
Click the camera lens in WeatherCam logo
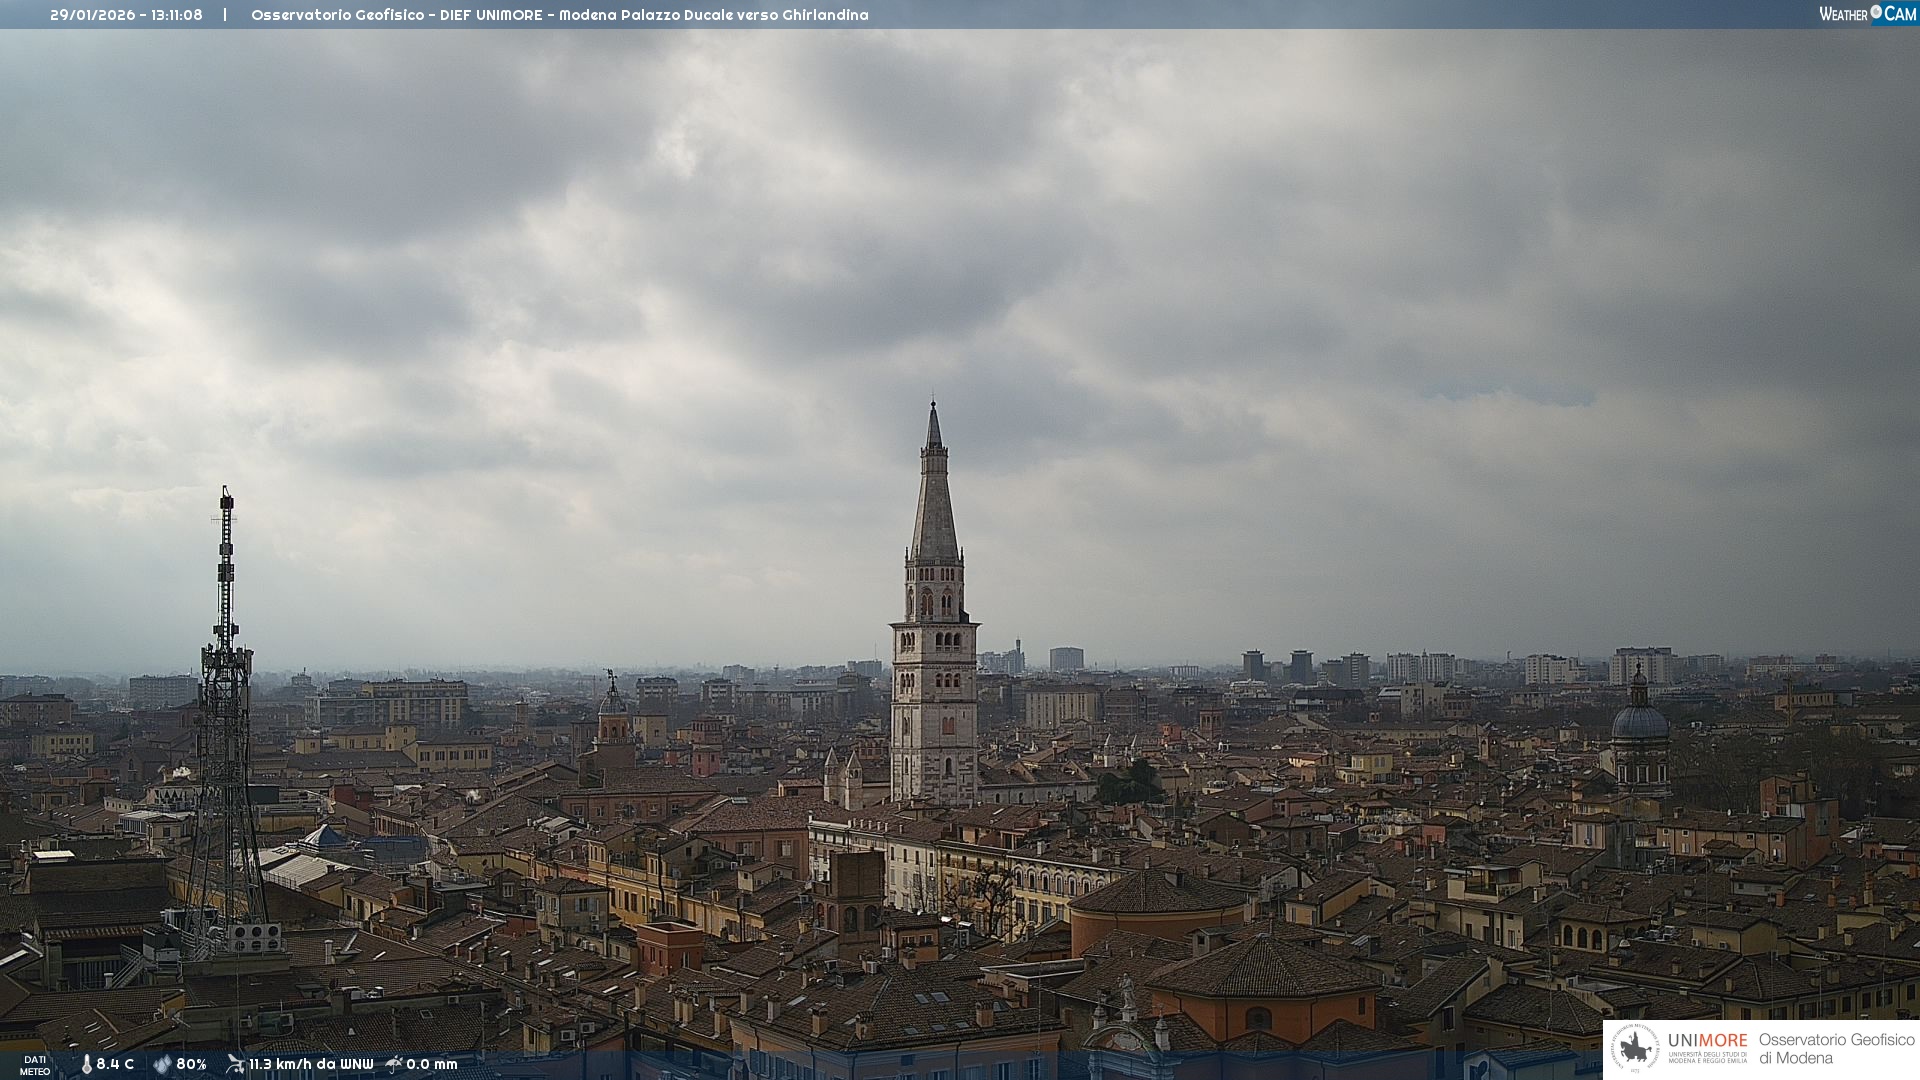[1876, 12]
